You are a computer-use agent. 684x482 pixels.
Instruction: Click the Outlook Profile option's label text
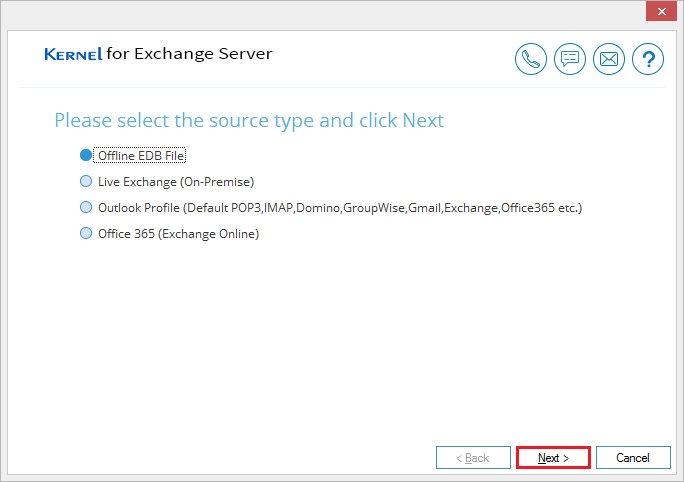pyautogui.click(x=340, y=208)
